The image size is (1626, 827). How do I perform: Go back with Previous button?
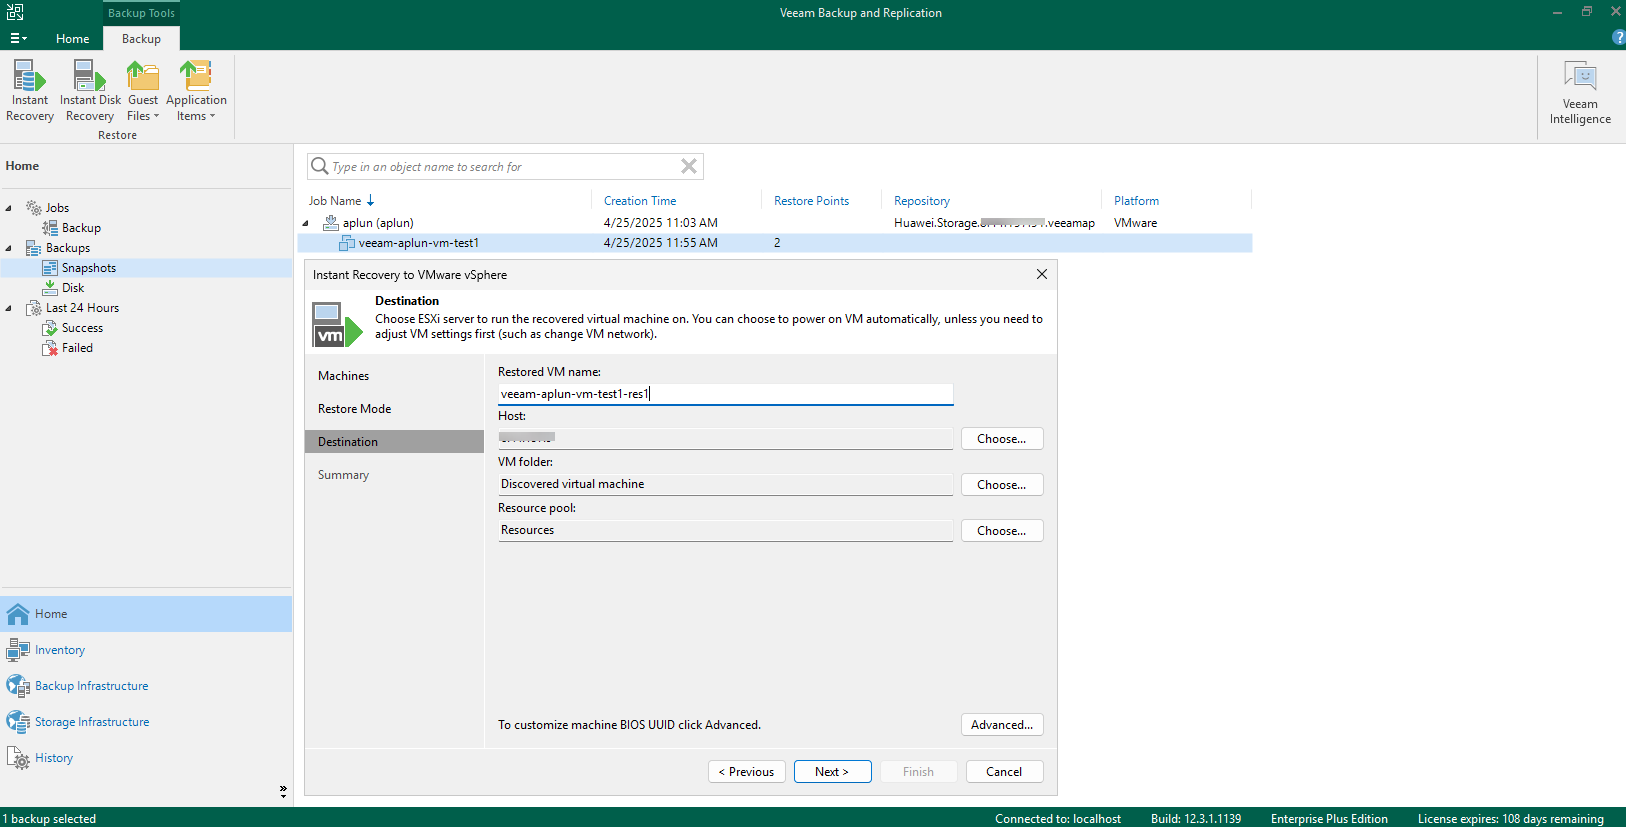pyautogui.click(x=747, y=772)
